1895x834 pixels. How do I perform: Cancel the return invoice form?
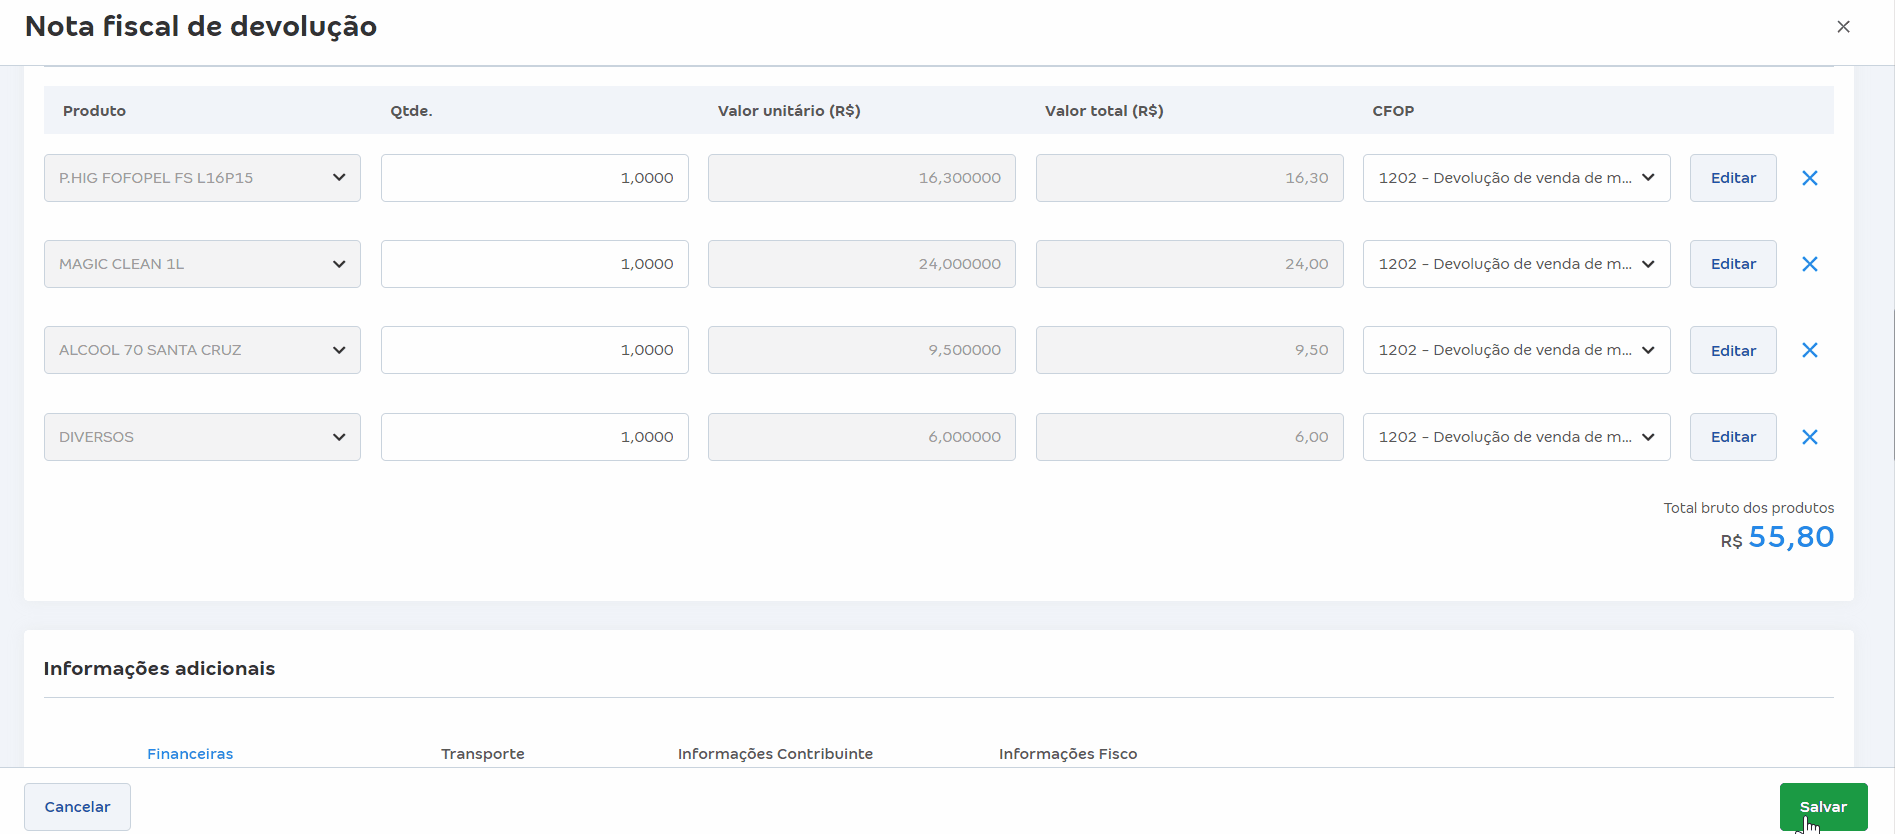(77, 806)
